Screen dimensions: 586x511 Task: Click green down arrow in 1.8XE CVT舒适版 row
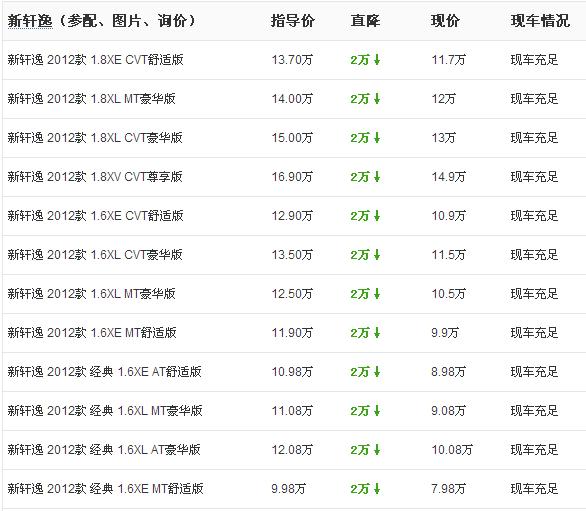pyautogui.click(x=377, y=60)
